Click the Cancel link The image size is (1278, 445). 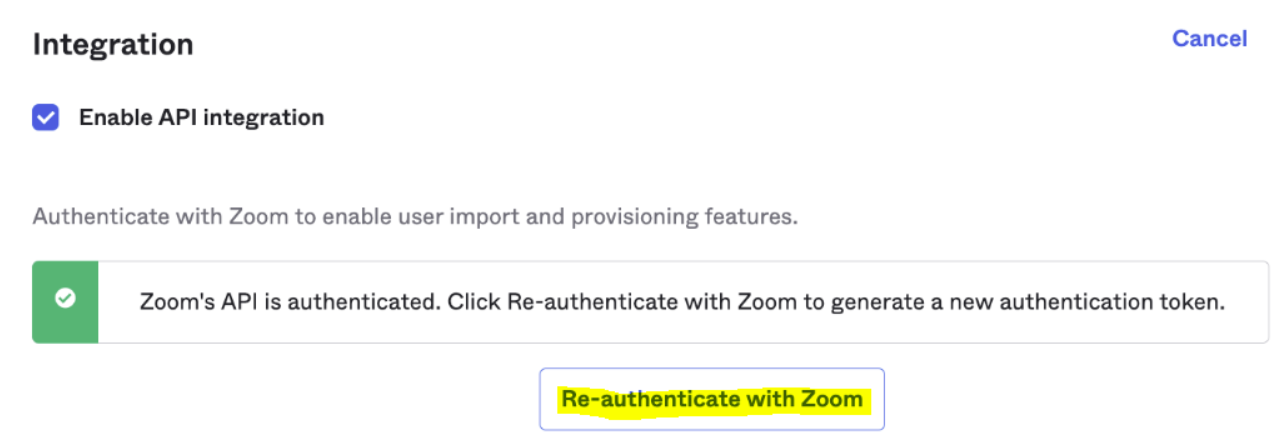point(1209,39)
